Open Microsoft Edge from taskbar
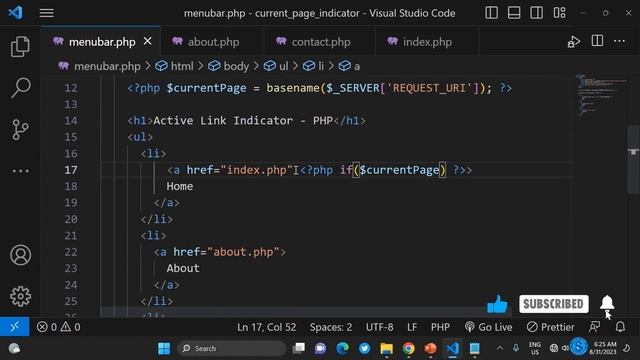The image size is (640, 360). click(342, 348)
